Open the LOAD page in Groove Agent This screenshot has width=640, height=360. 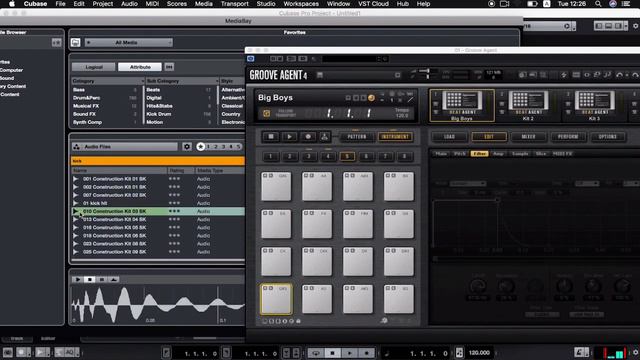click(x=449, y=137)
